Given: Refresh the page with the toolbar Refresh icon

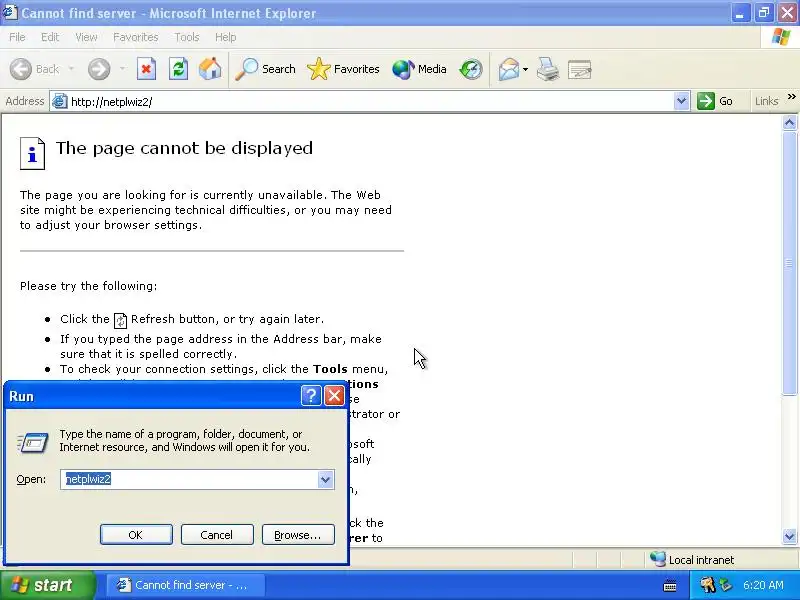Looking at the screenshot, I should tap(179, 69).
